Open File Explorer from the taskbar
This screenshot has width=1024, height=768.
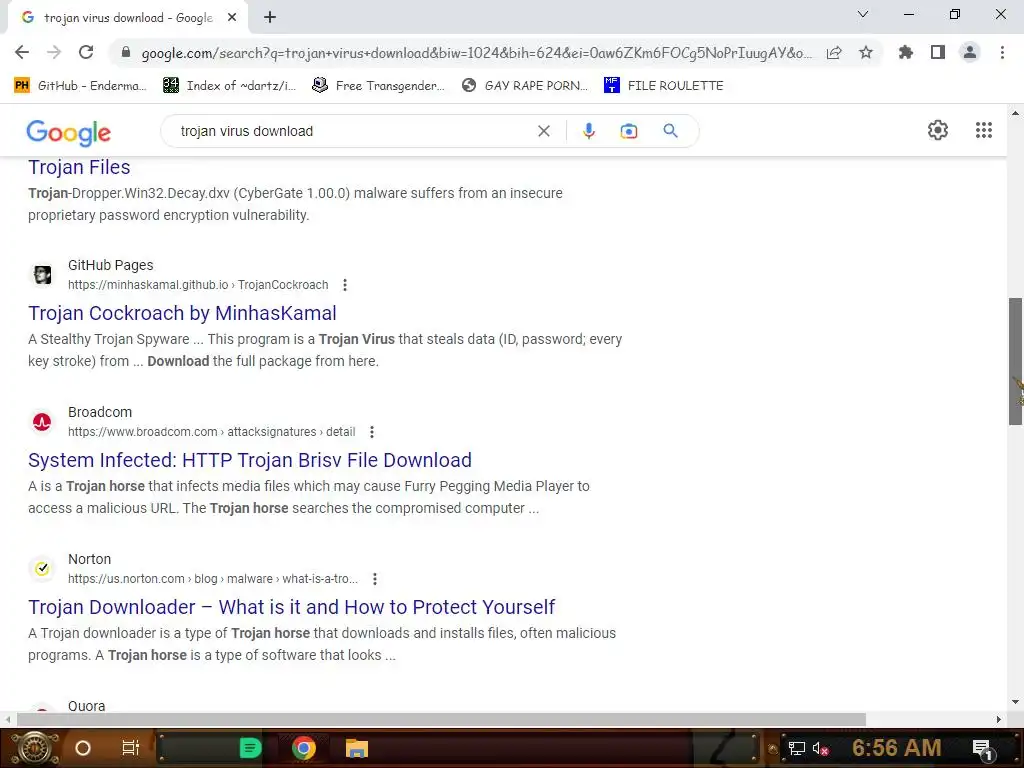coord(357,748)
